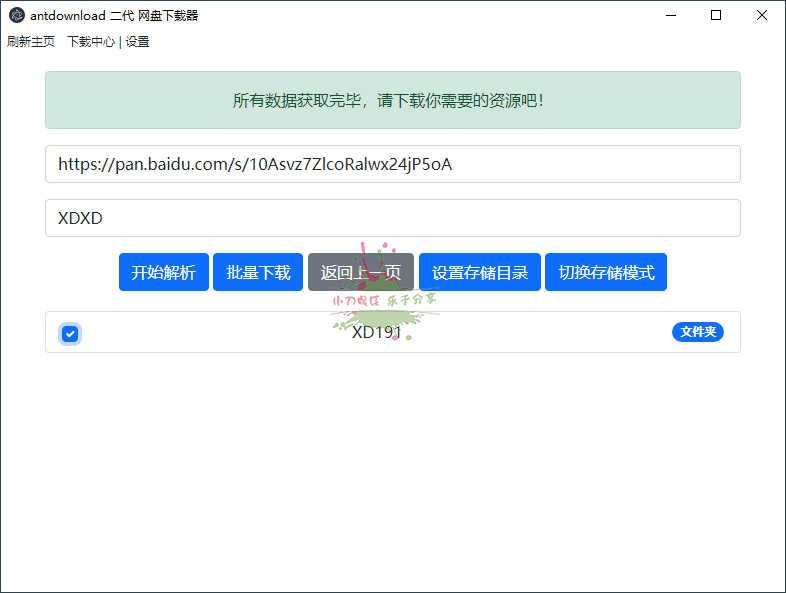Click the XDXD extraction code field
The width and height of the screenshot is (786, 593).
click(x=392, y=218)
